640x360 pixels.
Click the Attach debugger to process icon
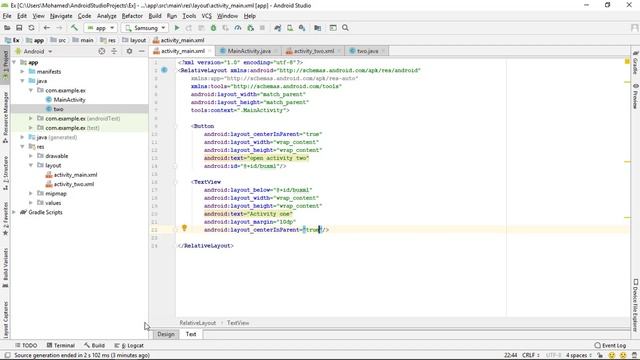[x=250, y=28]
